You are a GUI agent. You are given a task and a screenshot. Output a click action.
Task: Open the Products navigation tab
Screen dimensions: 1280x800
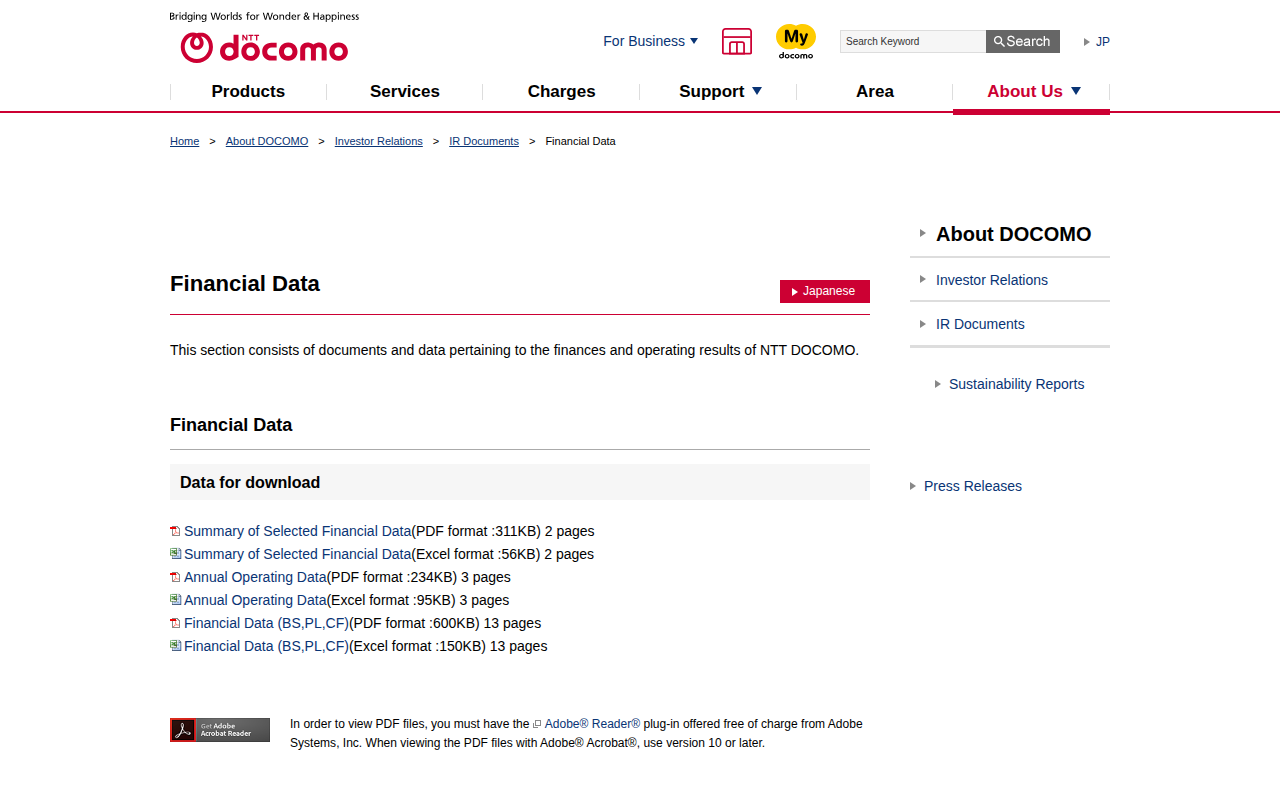pyautogui.click(x=248, y=91)
